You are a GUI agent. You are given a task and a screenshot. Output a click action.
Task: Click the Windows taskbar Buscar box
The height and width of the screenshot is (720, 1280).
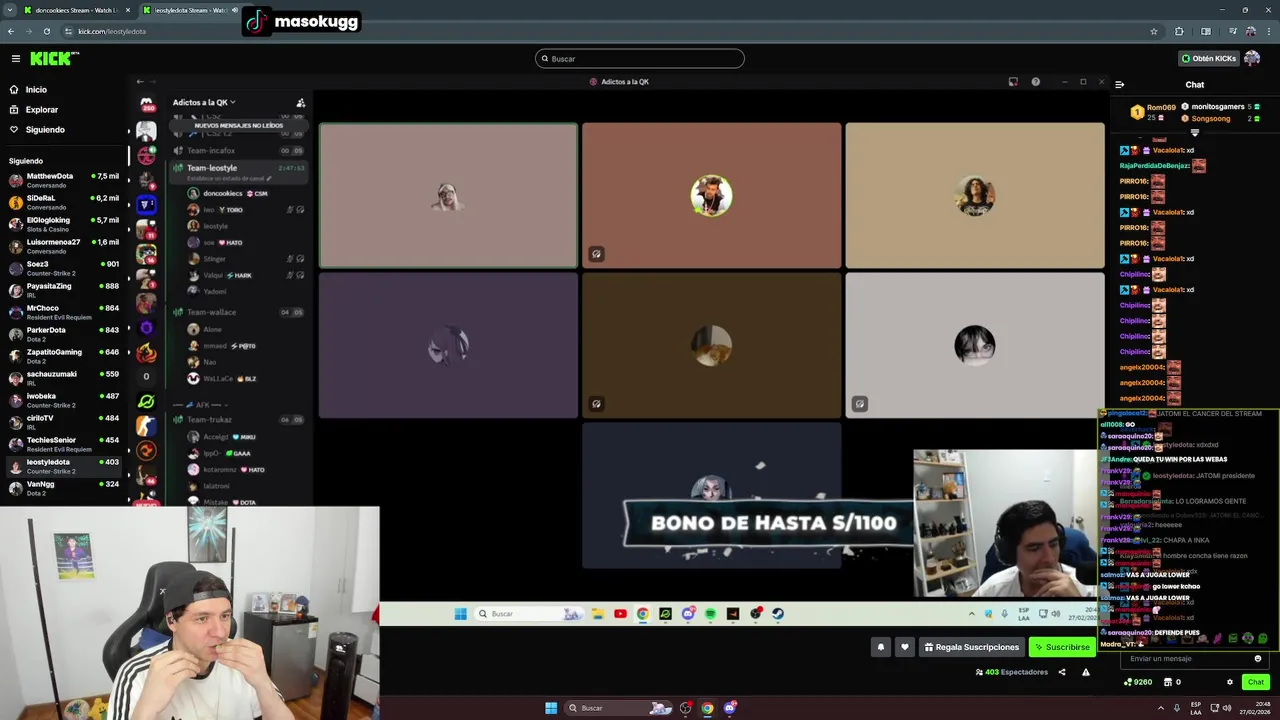coord(617,708)
